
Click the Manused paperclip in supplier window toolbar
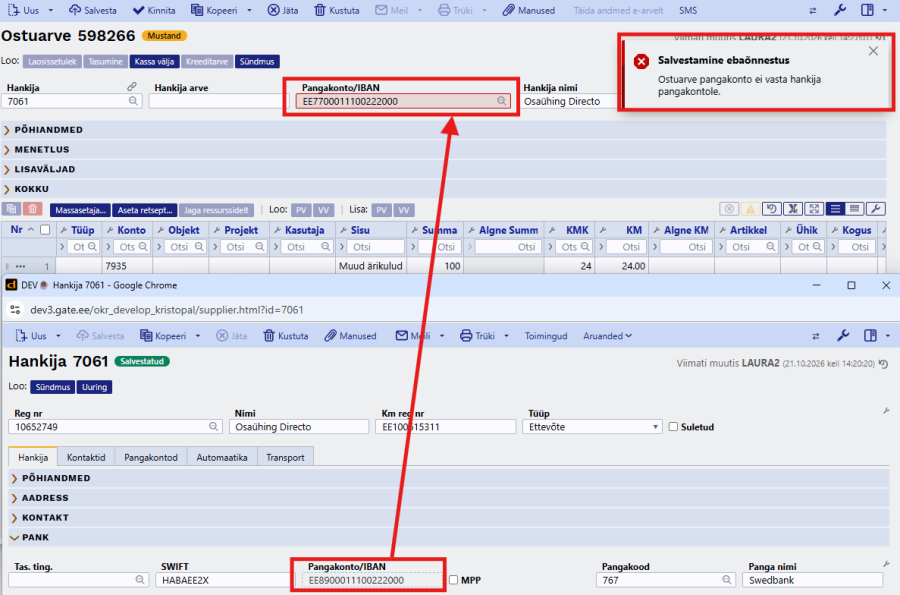329,336
